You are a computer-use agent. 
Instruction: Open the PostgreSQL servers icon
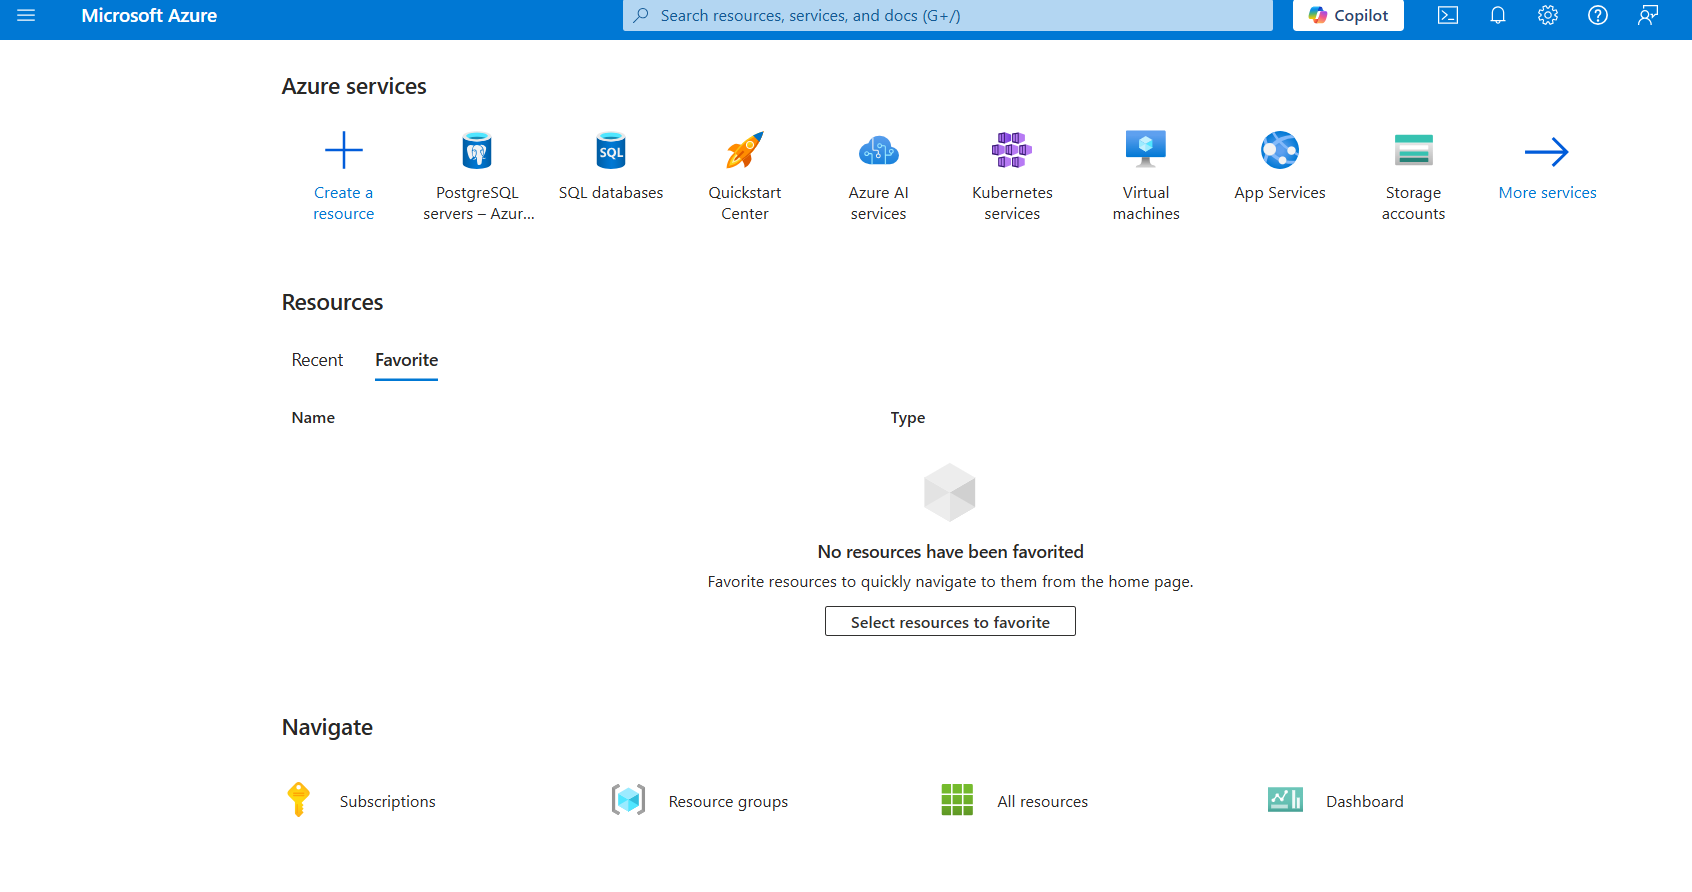(x=477, y=151)
